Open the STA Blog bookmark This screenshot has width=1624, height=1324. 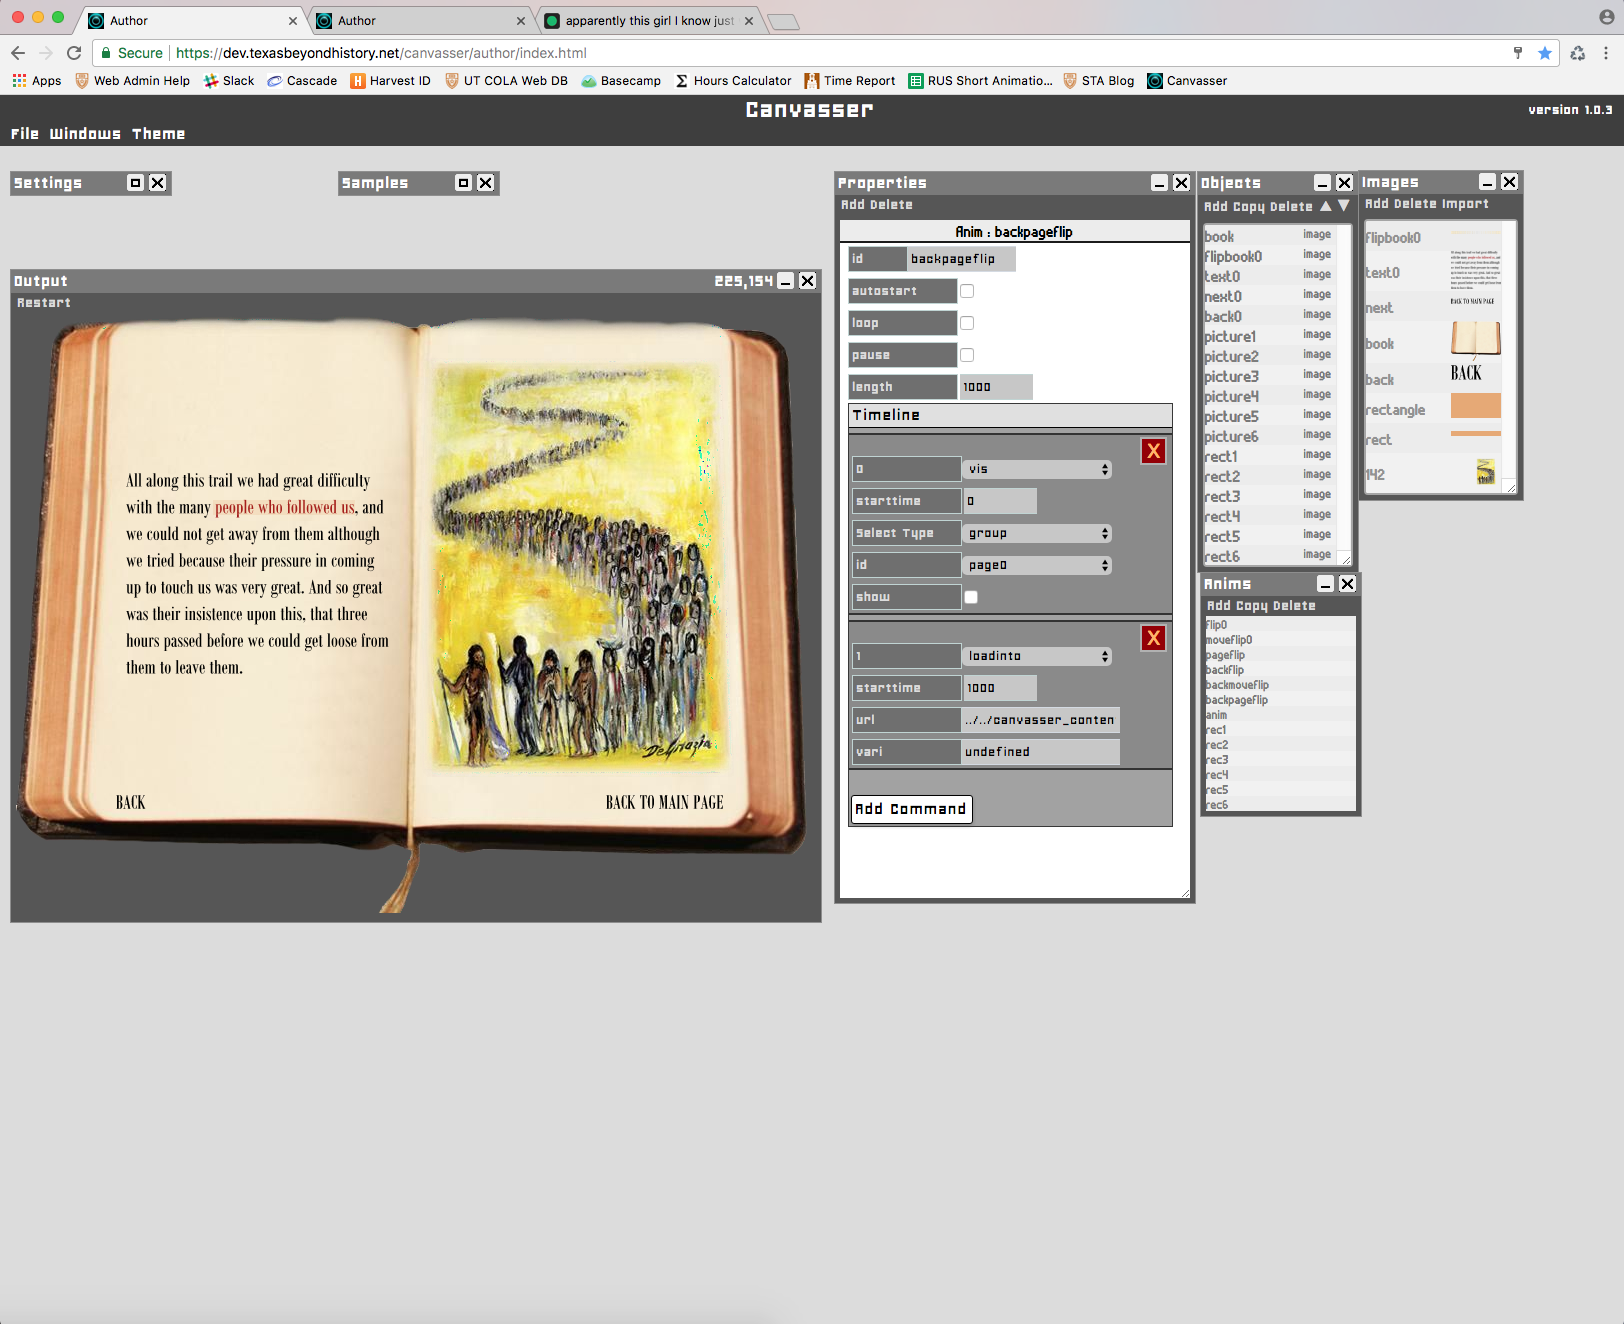click(1099, 81)
